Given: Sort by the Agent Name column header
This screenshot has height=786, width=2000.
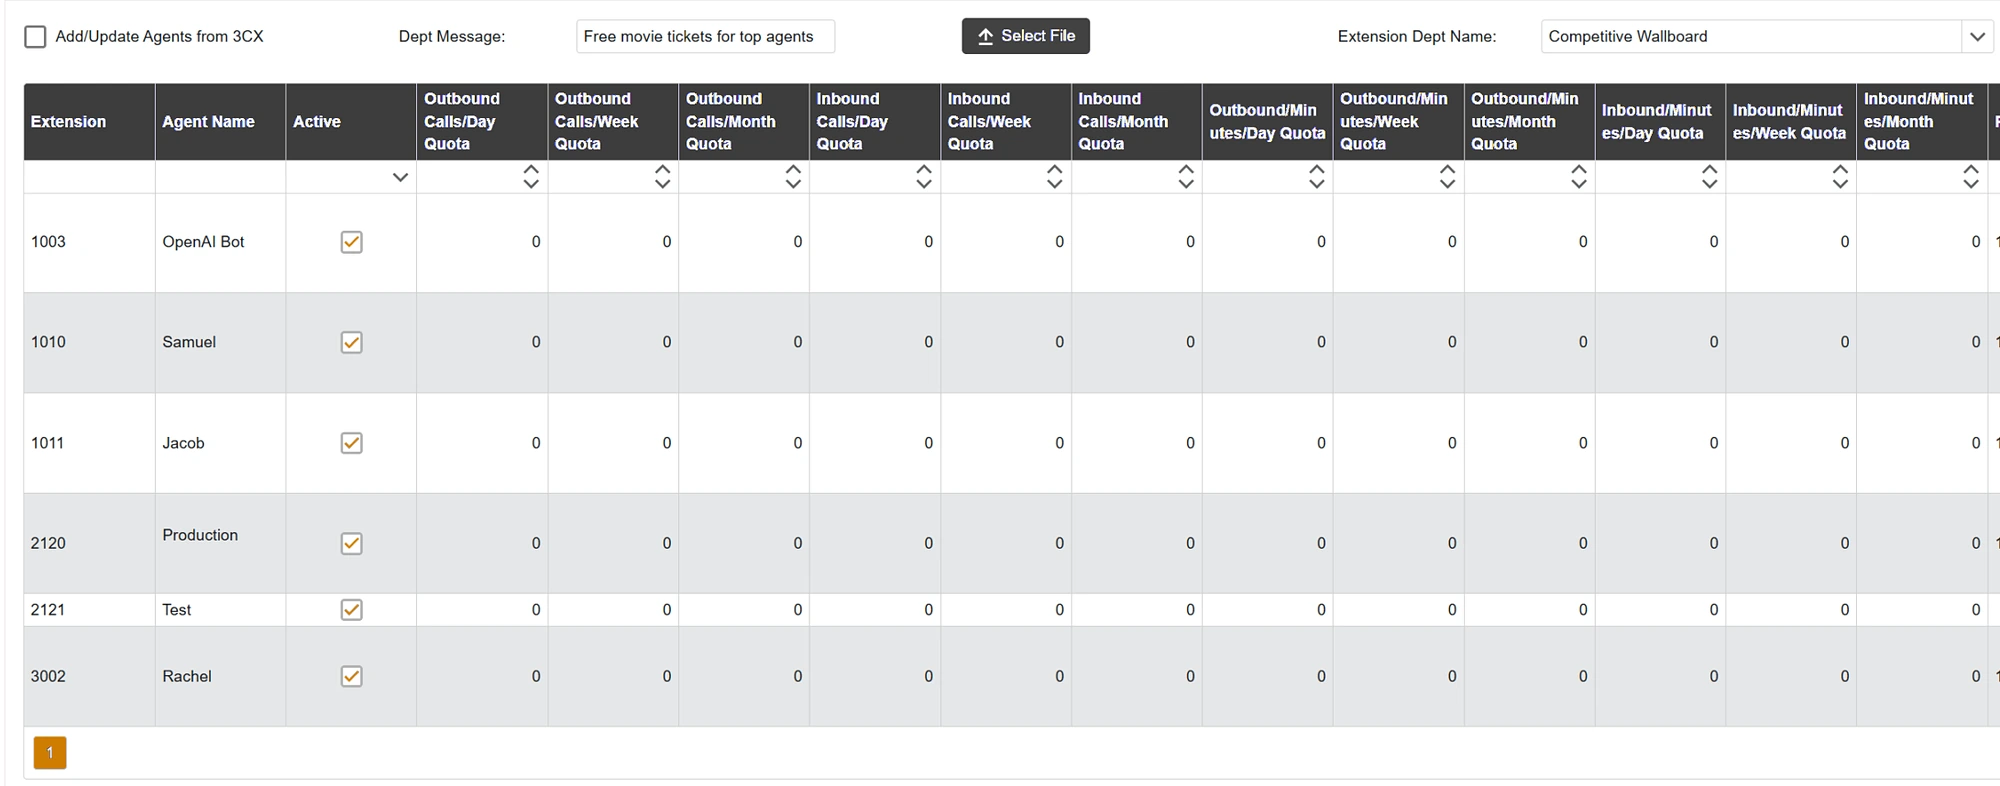Looking at the screenshot, I should (x=220, y=122).
